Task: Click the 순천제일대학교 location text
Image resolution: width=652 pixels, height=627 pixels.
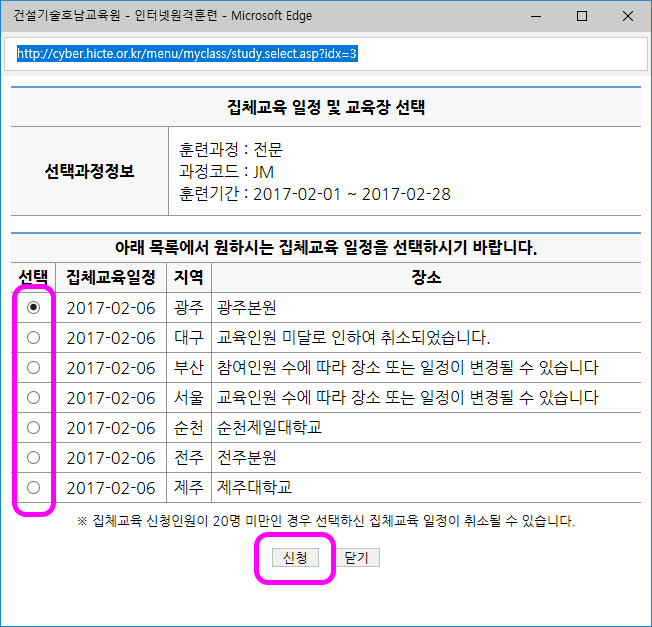Action: [269, 428]
